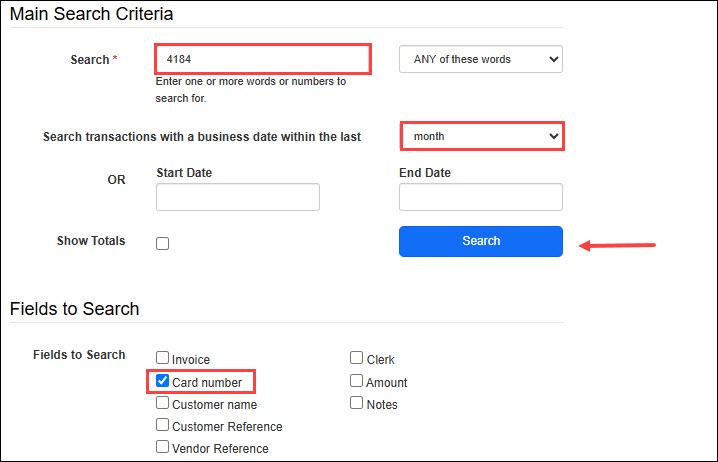Click the Search text input field
Image resolution: width=718 pixels, height=462 pixels.
[x=263, y=59]
